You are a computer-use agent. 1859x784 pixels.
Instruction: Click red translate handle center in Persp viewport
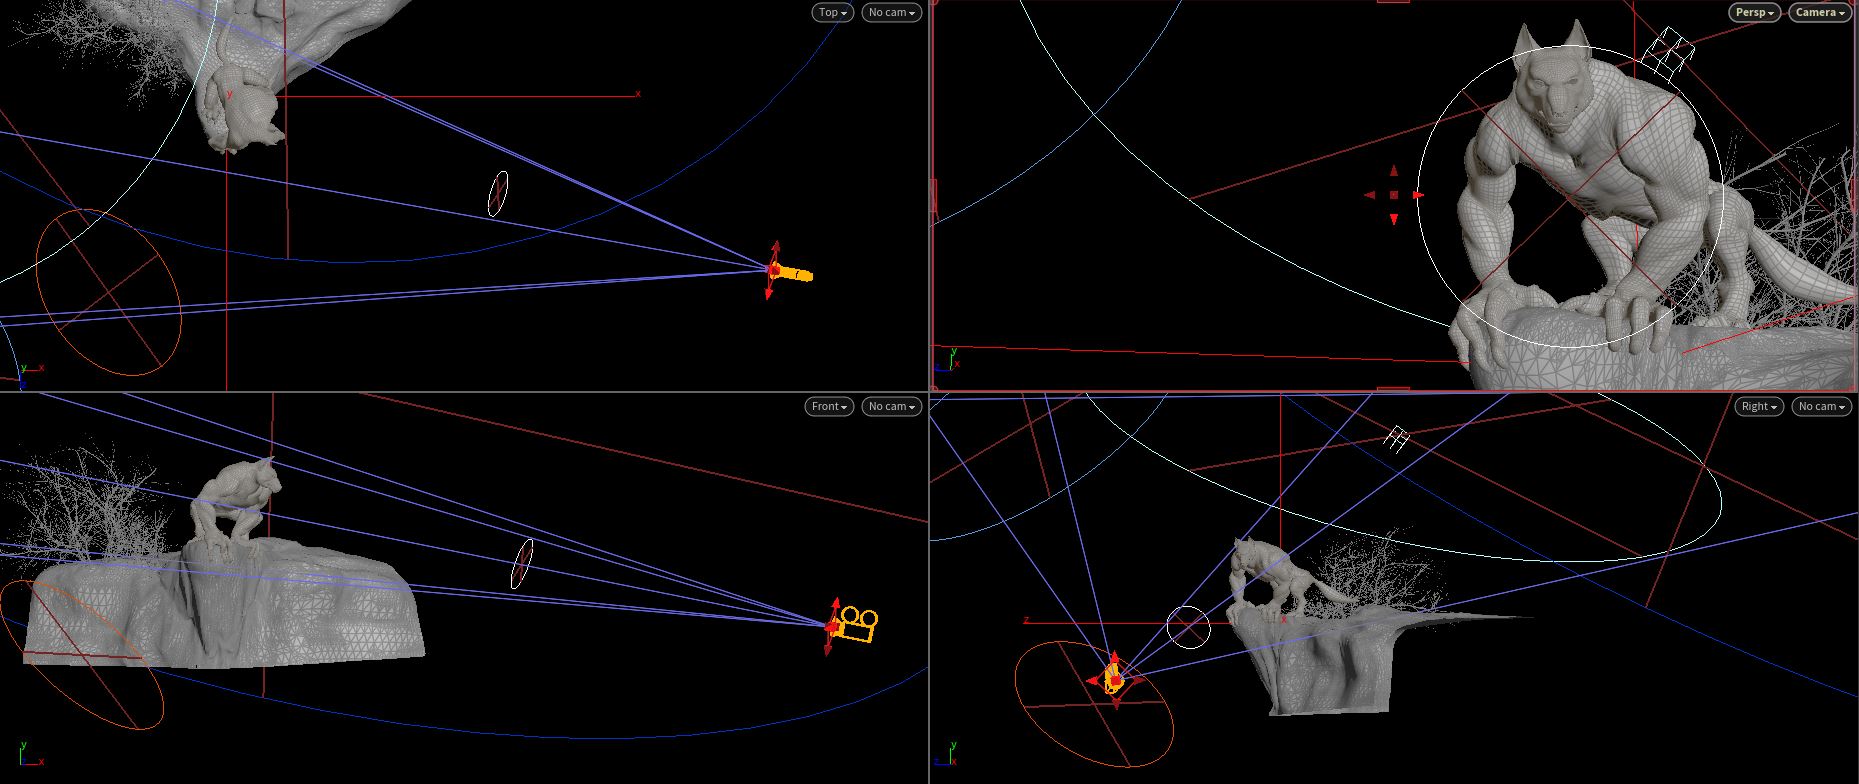click(1394, 195)
